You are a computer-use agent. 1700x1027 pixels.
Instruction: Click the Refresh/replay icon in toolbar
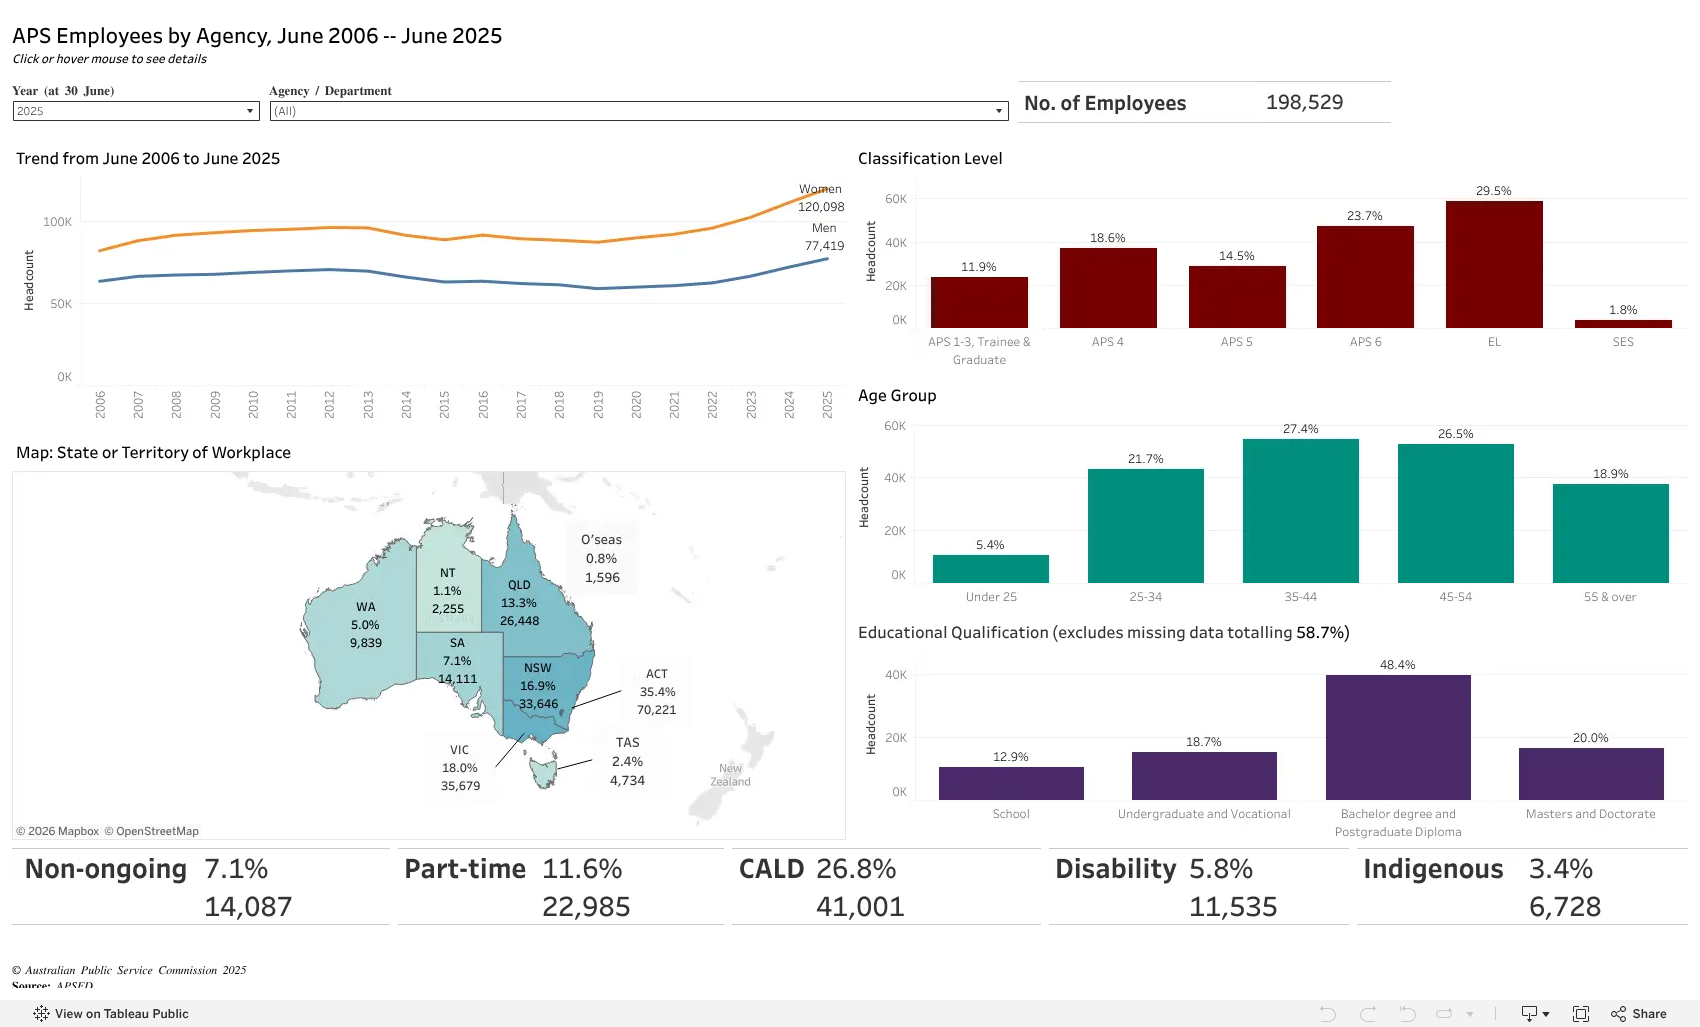click(x=1444, y=1014)
